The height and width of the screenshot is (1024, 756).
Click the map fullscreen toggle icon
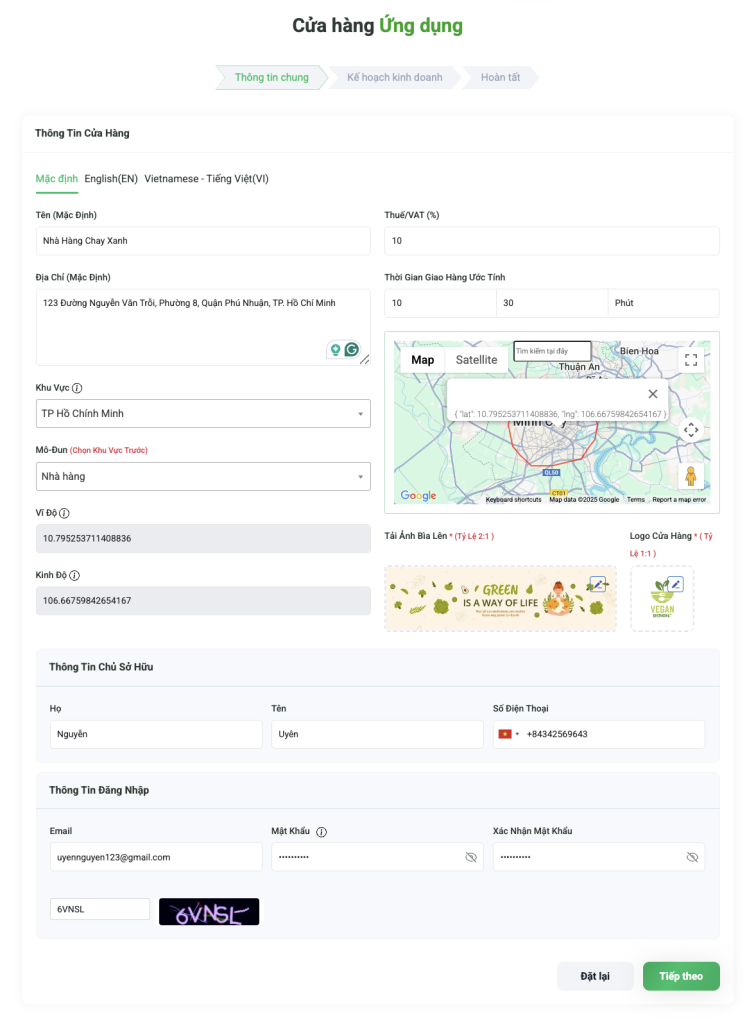tap(690, 359)
